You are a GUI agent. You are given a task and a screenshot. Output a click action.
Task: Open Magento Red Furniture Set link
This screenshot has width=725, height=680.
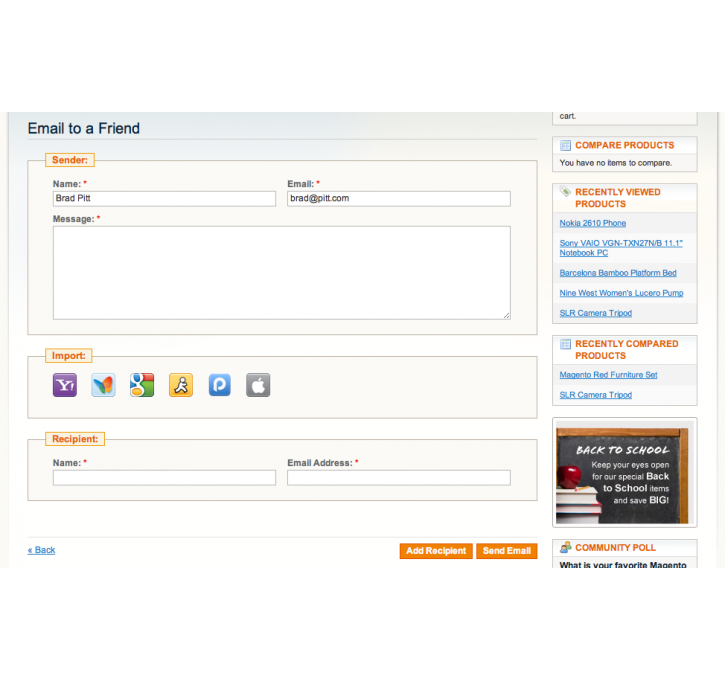(x=608, y=375)
